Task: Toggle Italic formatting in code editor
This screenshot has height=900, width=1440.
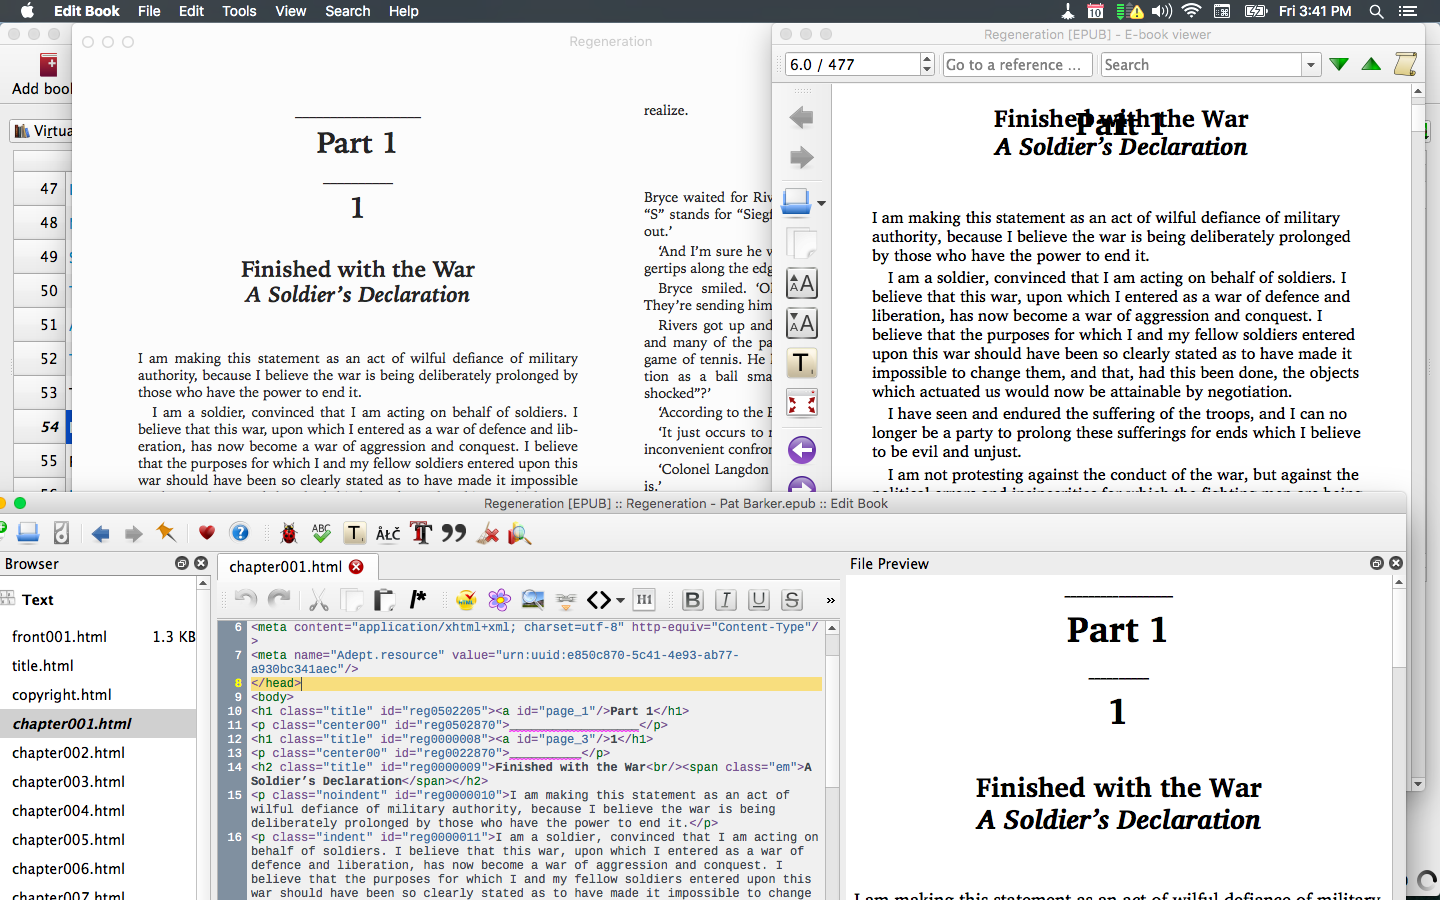Action: pyautogui.click(x=726, y=600)
